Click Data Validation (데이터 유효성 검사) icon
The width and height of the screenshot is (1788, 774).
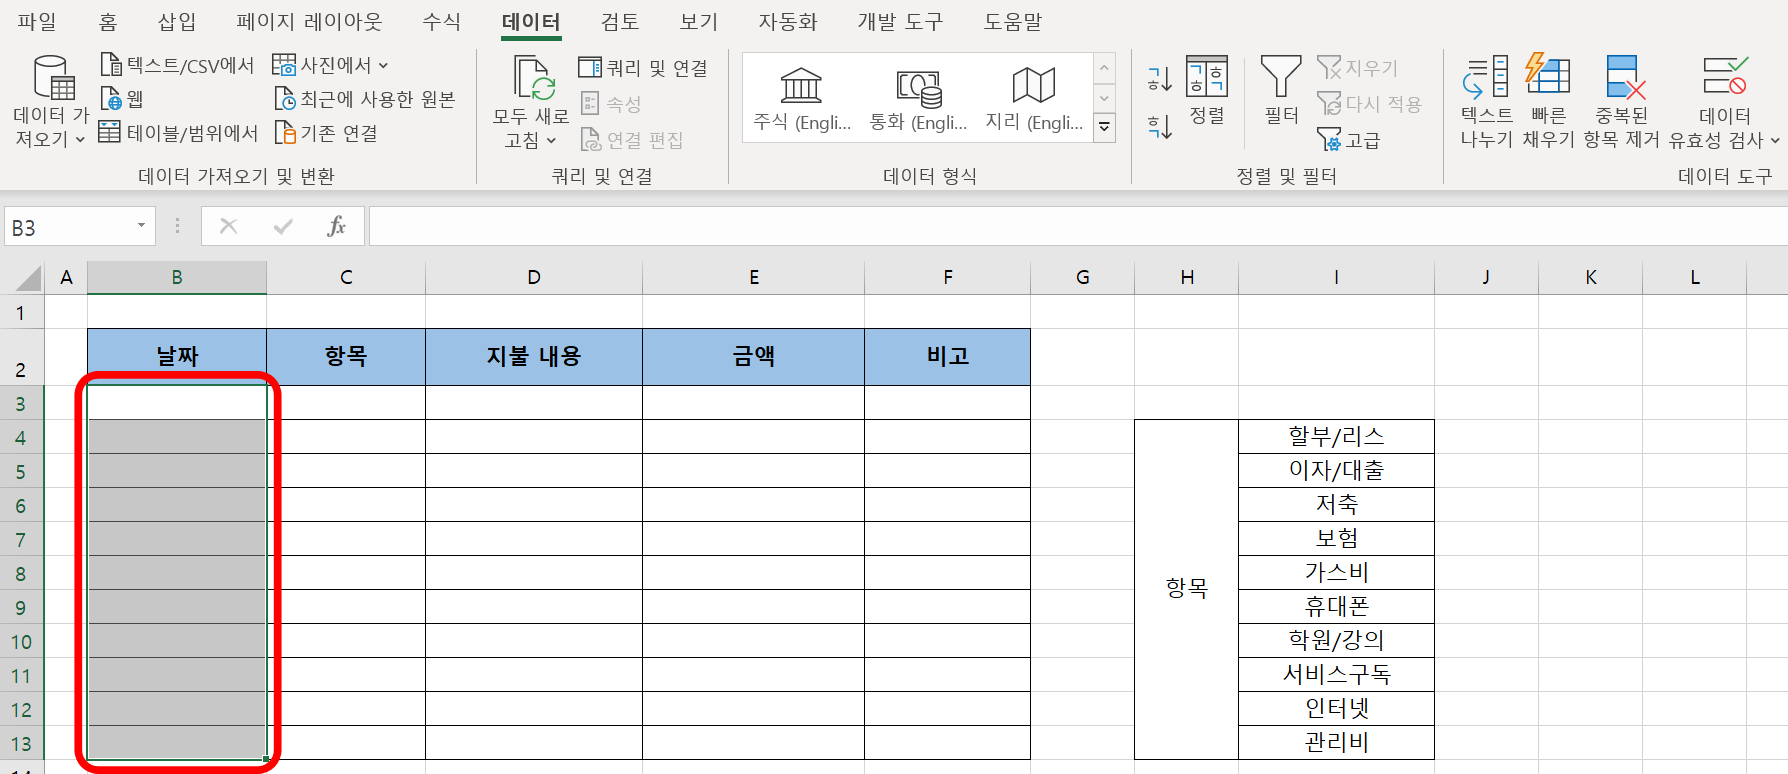point(1724,76)
